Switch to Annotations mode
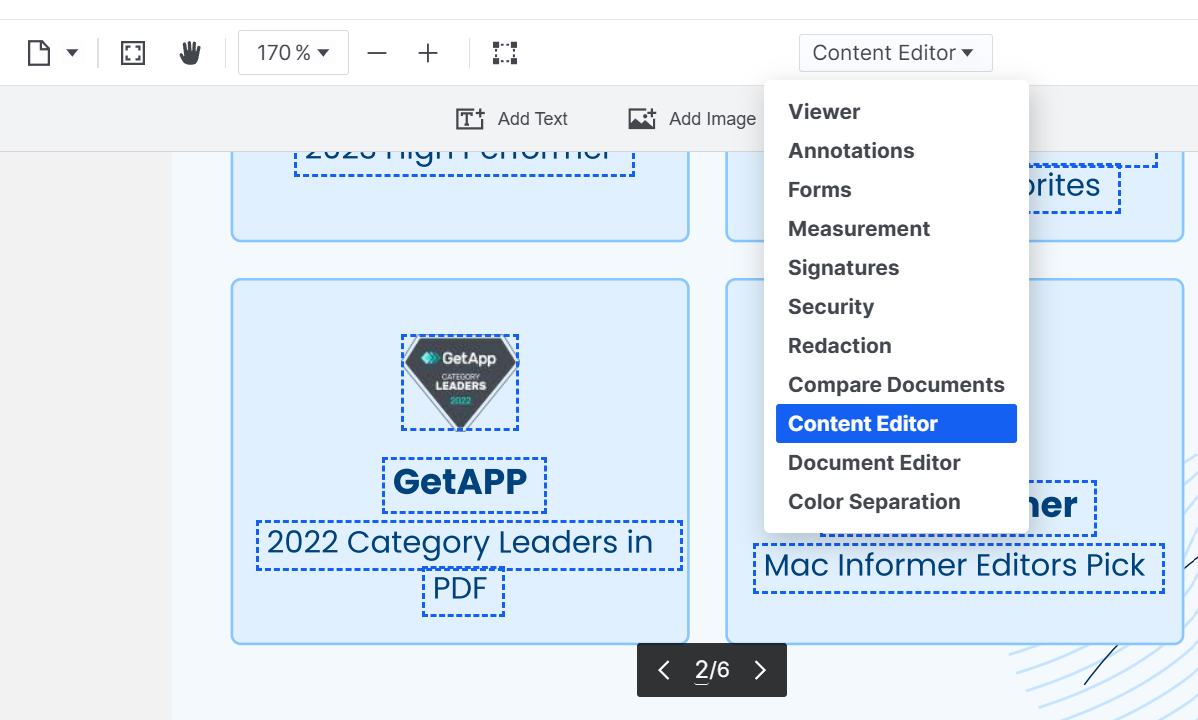This screenshot has height=720, width=1198. (x=896, y=151)
